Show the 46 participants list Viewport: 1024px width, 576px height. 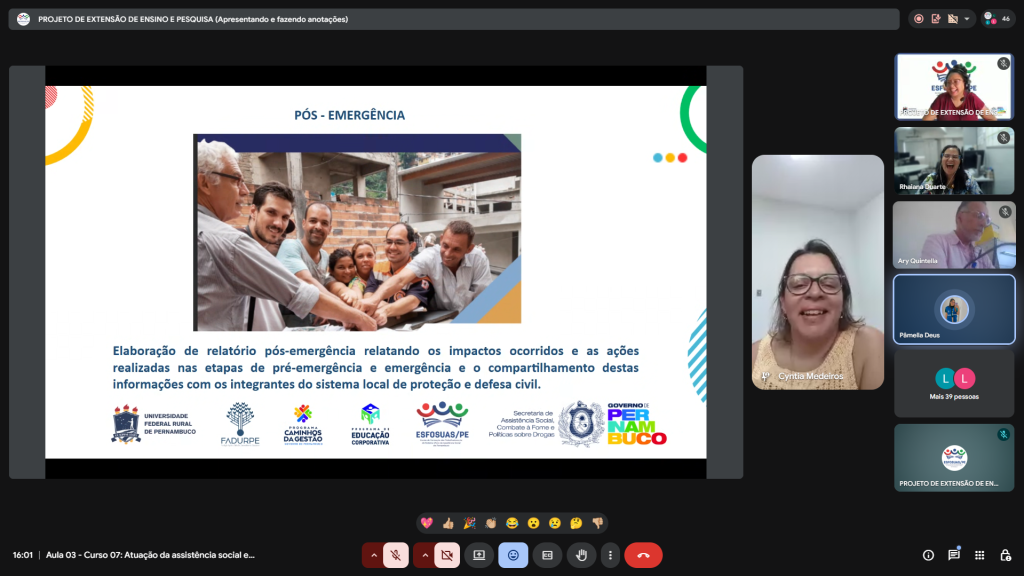(x=996, y=19)
